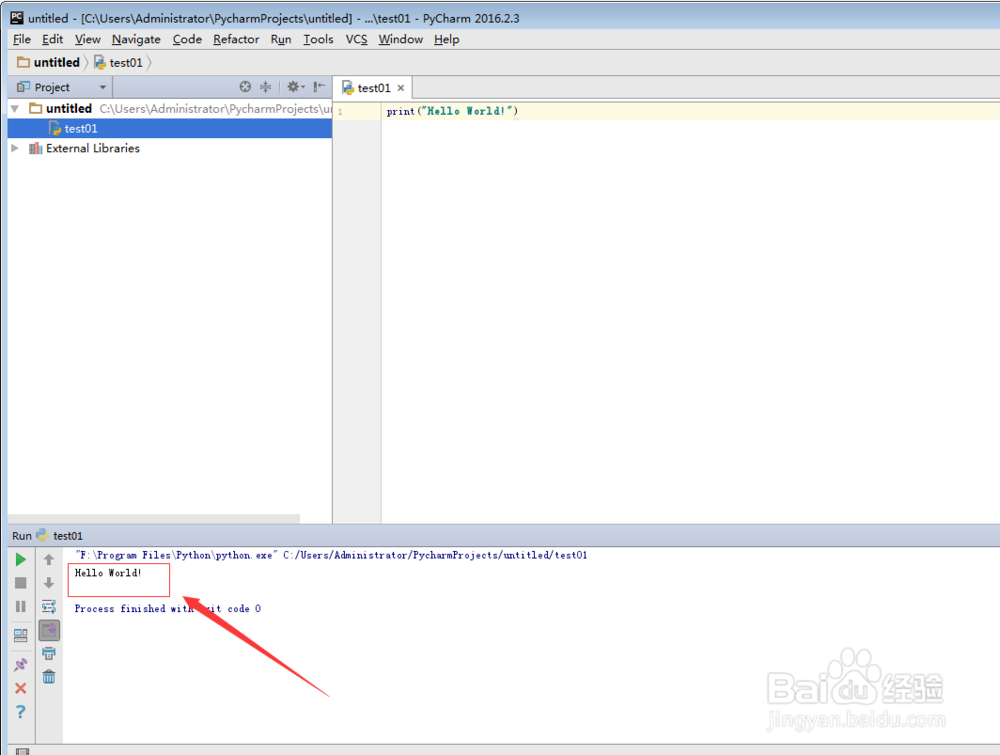The width and height of the screenshot is (1000, 755).
Task: Click the print Hello World code line
Action: click(452, 111)
